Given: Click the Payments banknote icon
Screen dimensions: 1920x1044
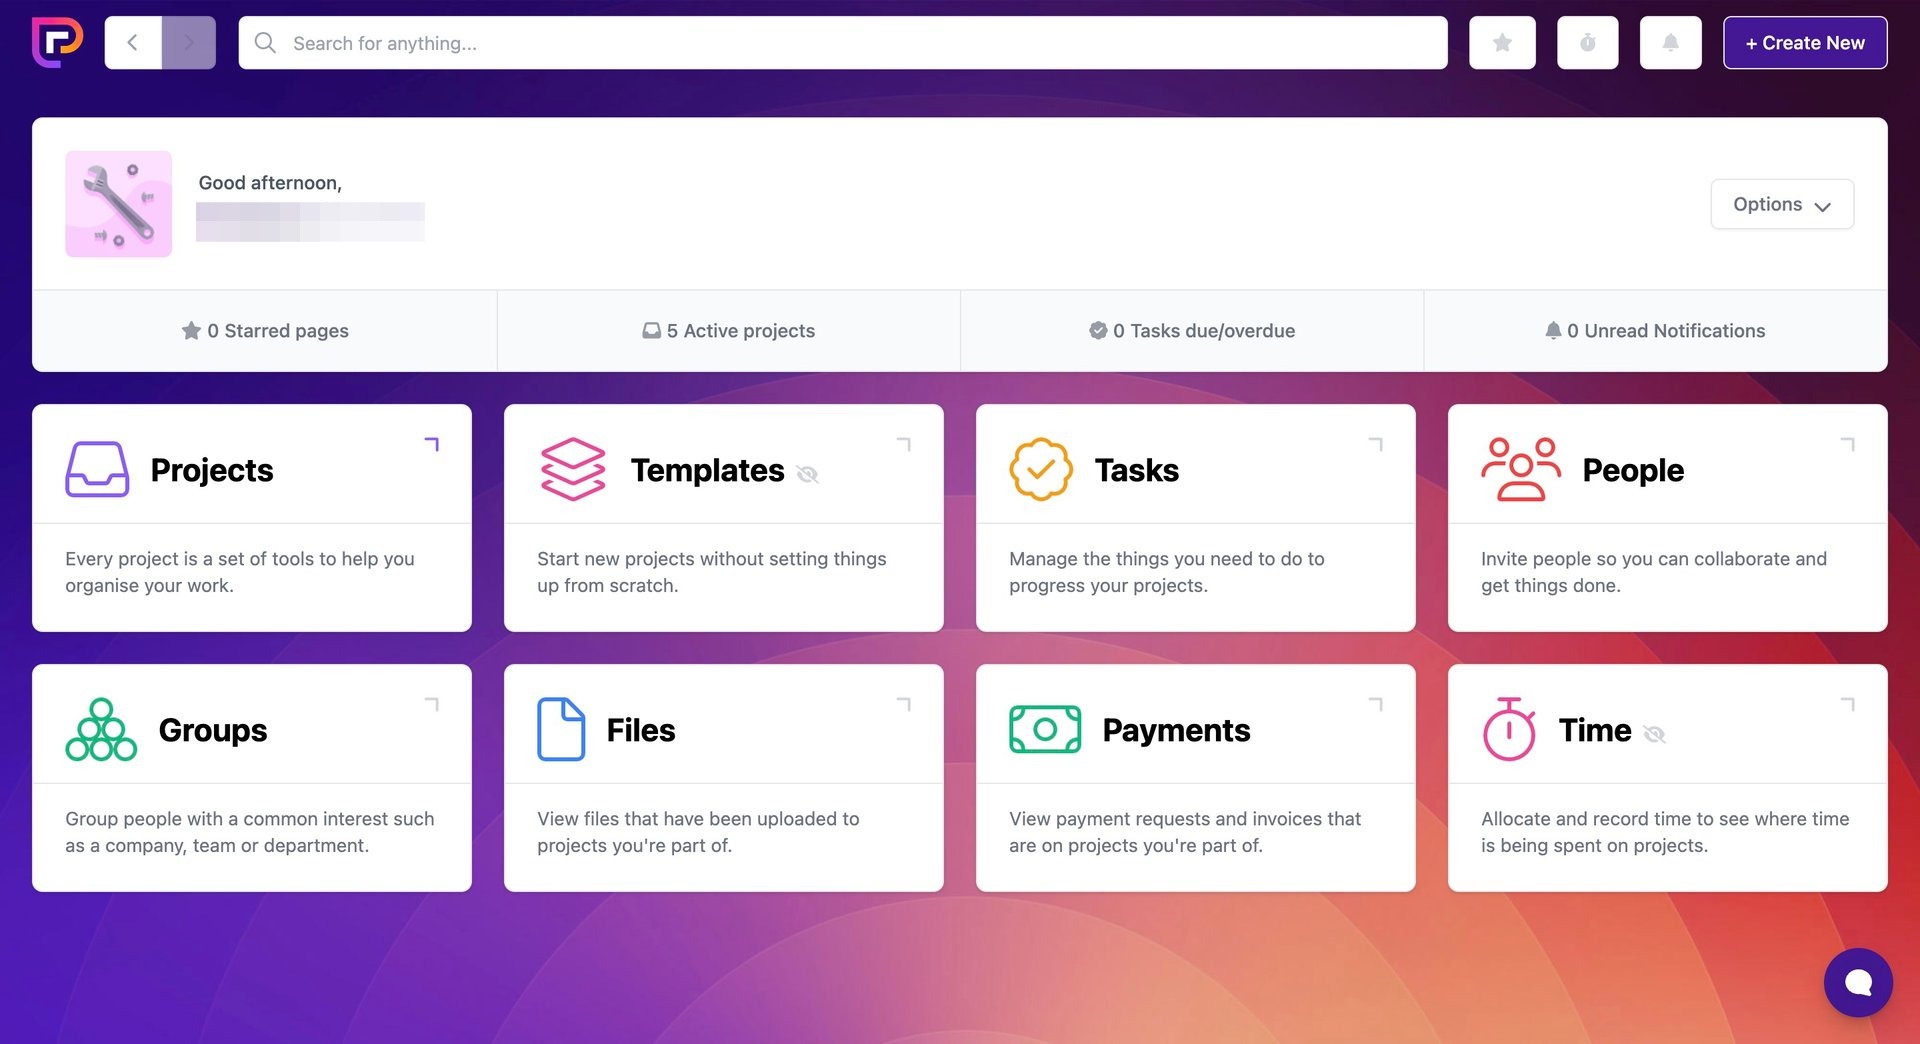Looking at the screenshot, I should click(1045, 729).
